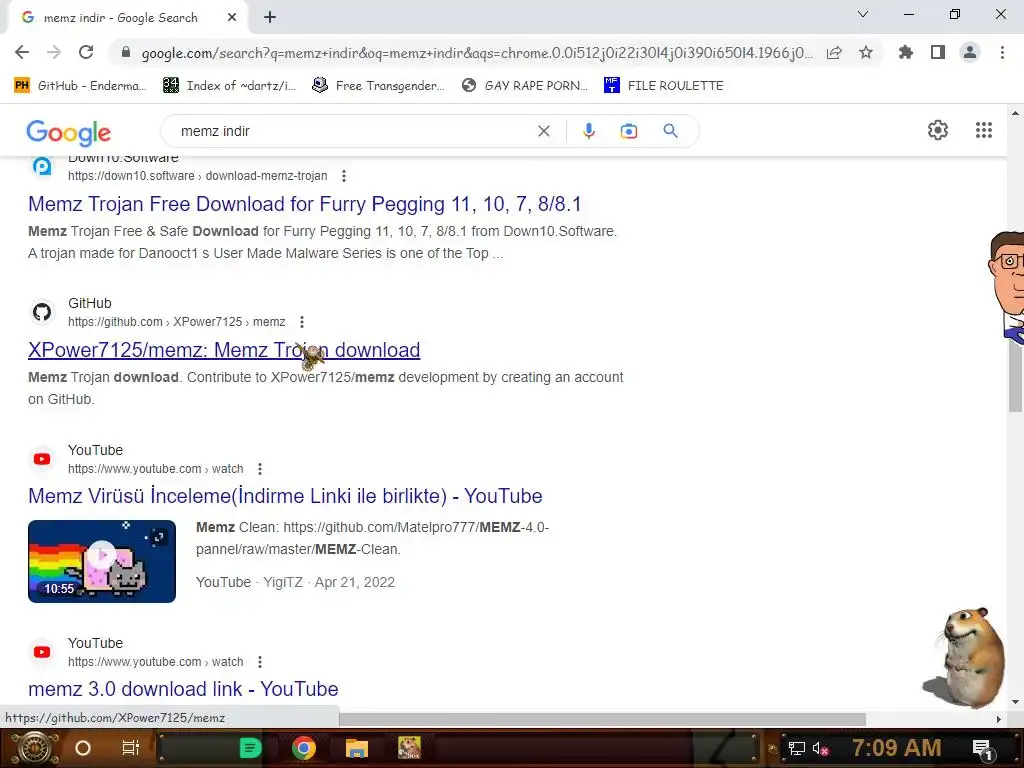Click the scroll down arrow
1024x768 pixels.
[1015, 702]
